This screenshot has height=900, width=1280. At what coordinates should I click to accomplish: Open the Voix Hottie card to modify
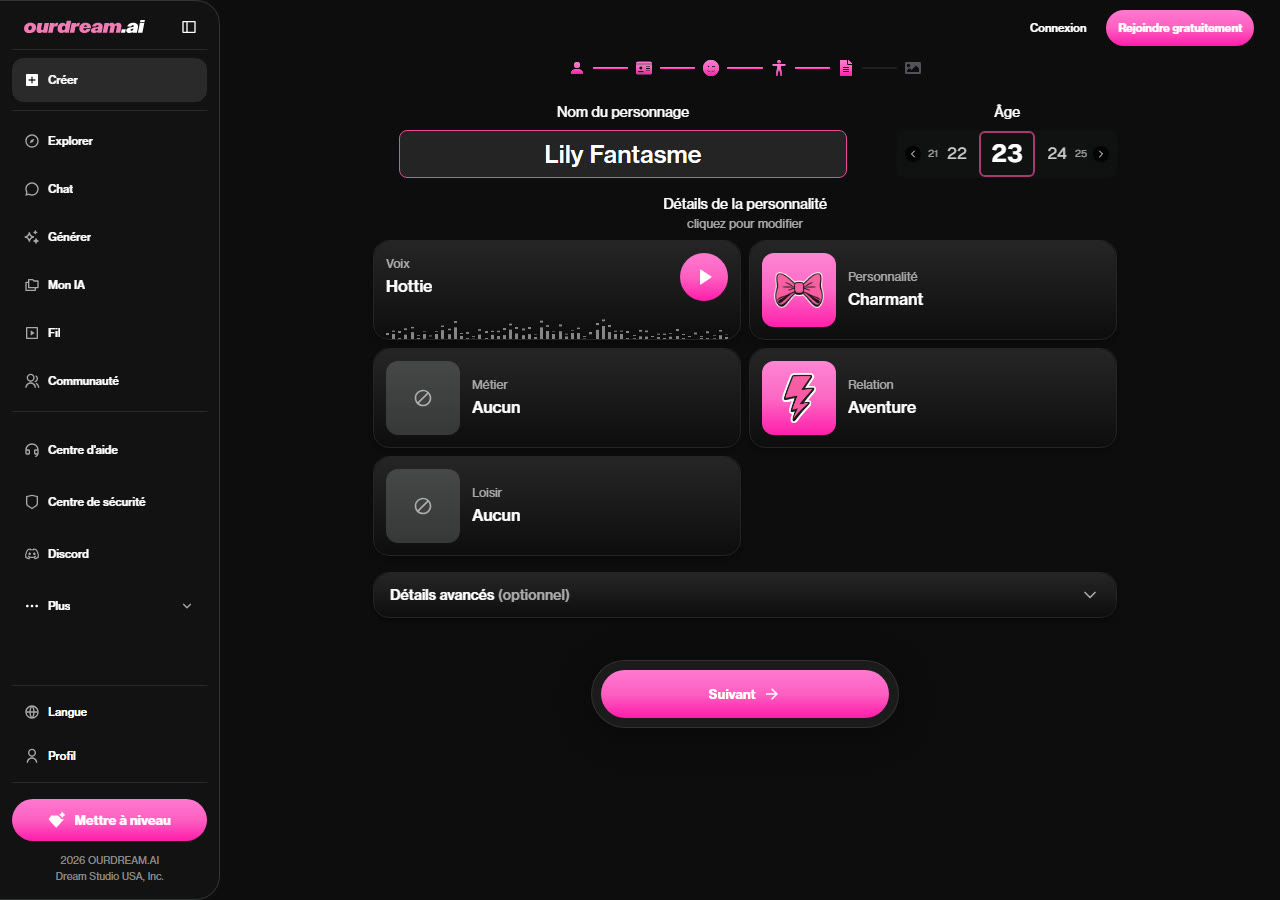point(557,290)
